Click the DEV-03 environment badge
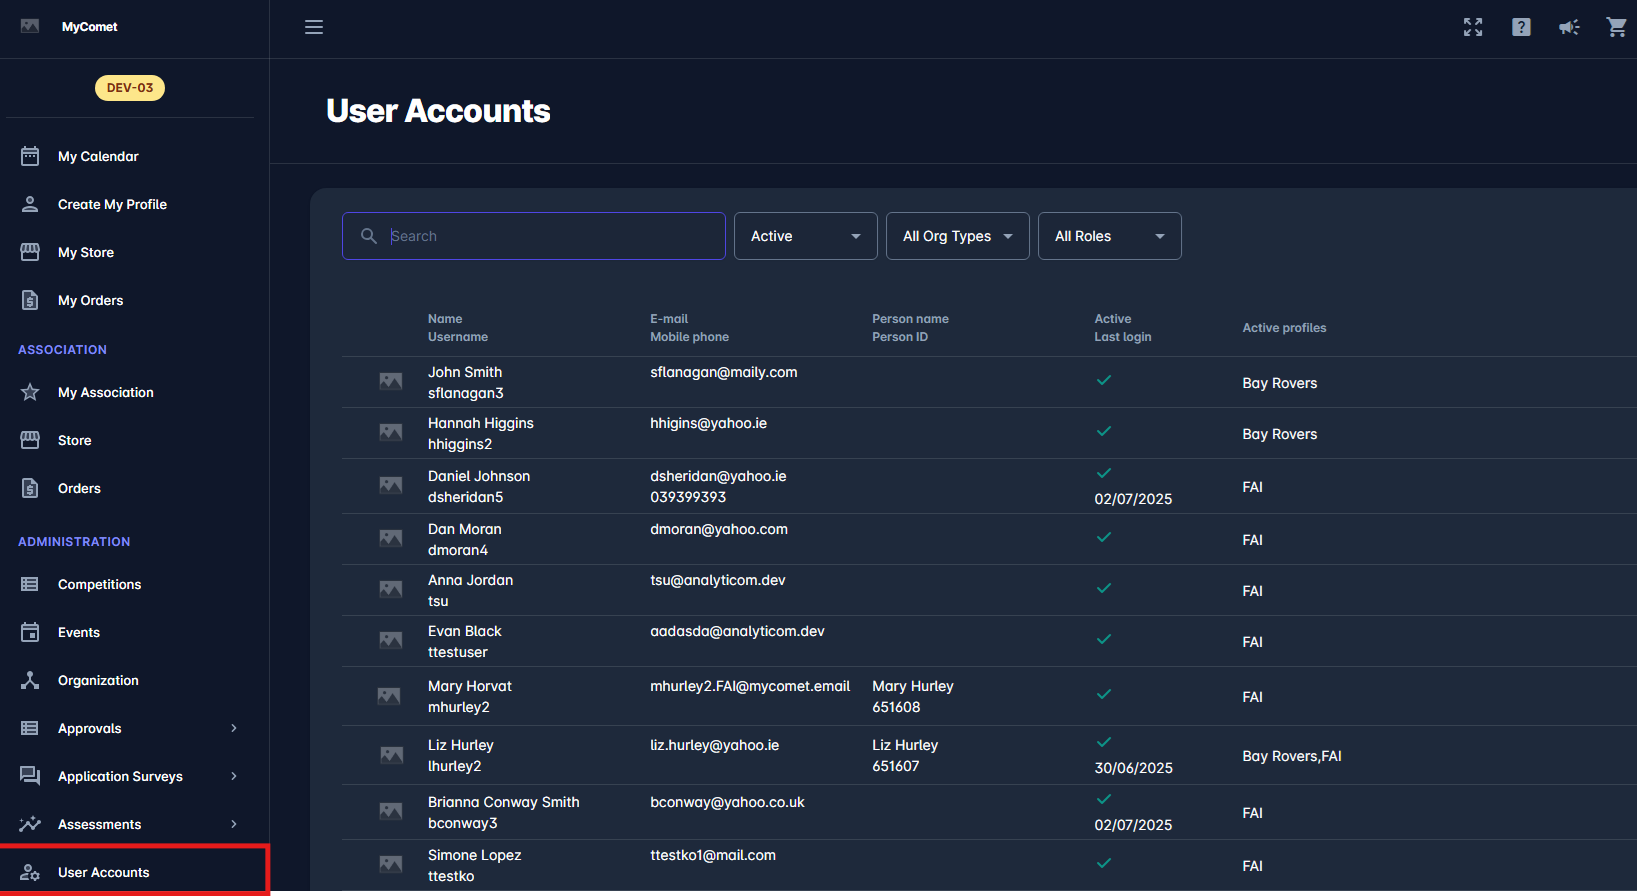Image resolution: width=1637 pixels, height=896 pixels. click(130, 88)
